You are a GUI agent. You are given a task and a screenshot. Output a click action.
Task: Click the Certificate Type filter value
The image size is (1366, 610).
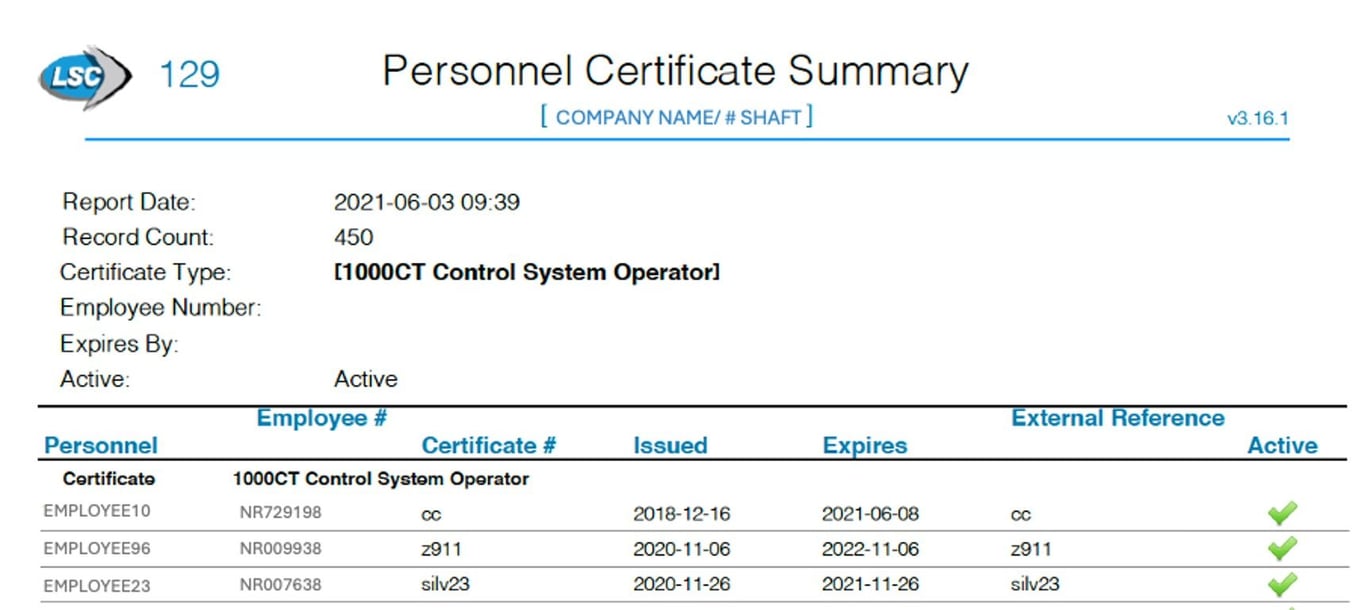click(527, 272)
